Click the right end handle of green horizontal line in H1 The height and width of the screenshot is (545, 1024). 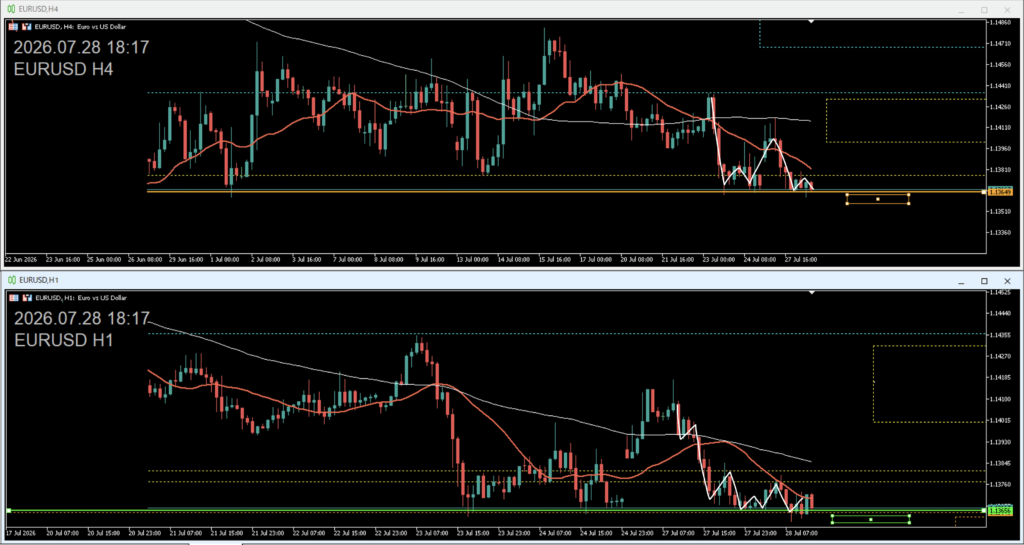point(984,510)
